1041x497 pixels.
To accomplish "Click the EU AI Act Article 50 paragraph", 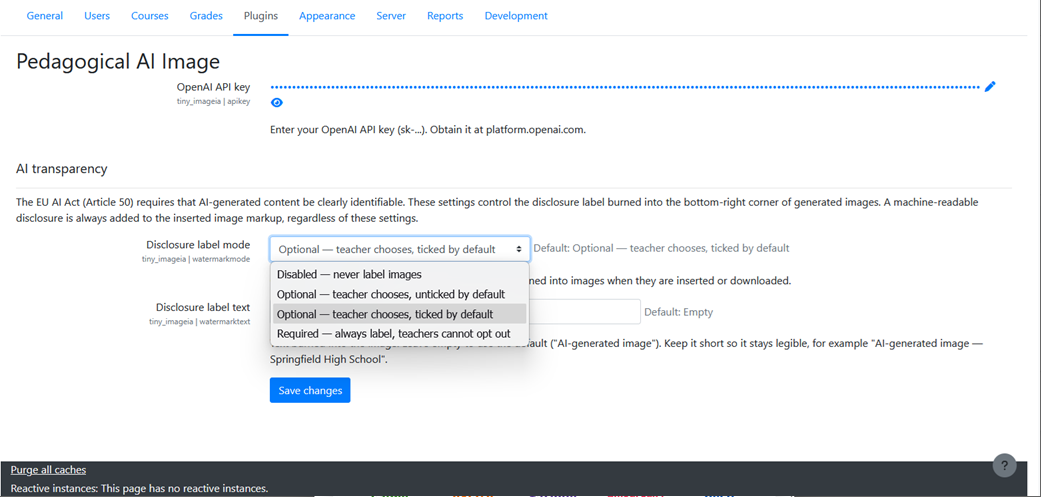I will point(497,209).
